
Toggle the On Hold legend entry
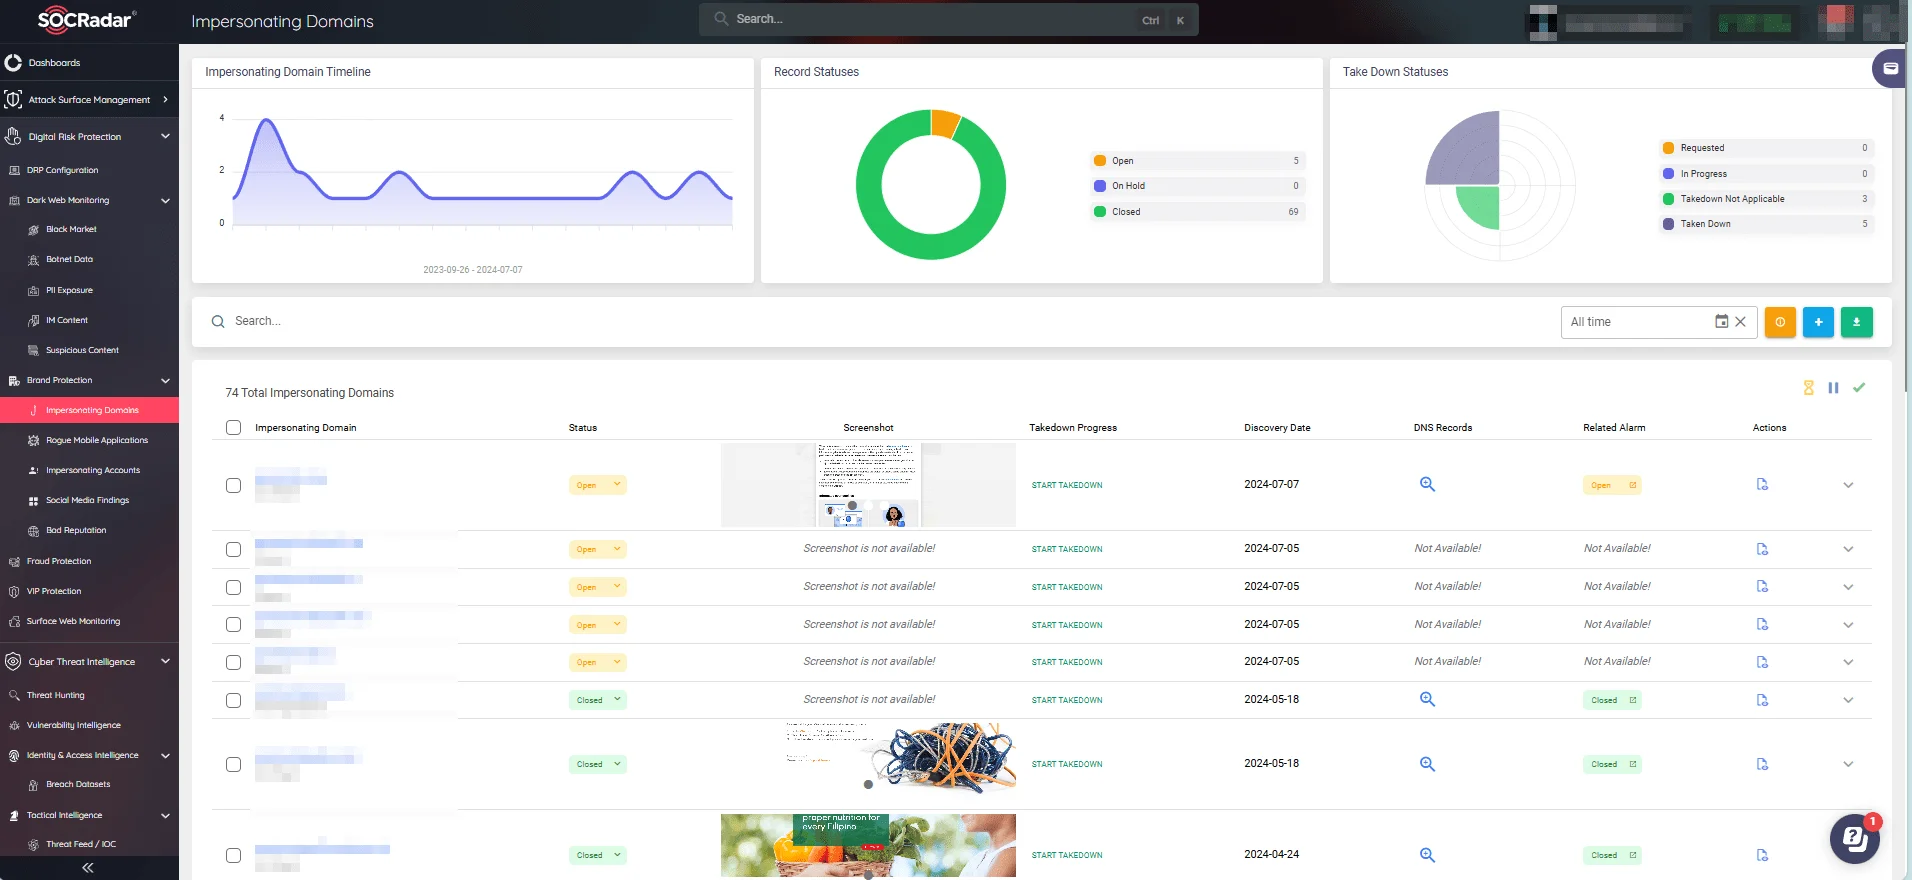(x=1197, y=185)
